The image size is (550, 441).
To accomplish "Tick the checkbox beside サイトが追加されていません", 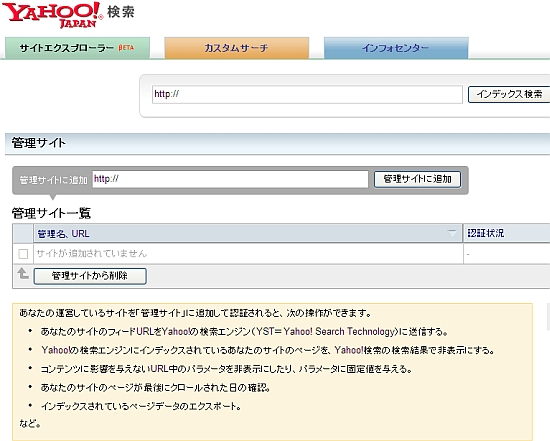I will click(23, 254).
